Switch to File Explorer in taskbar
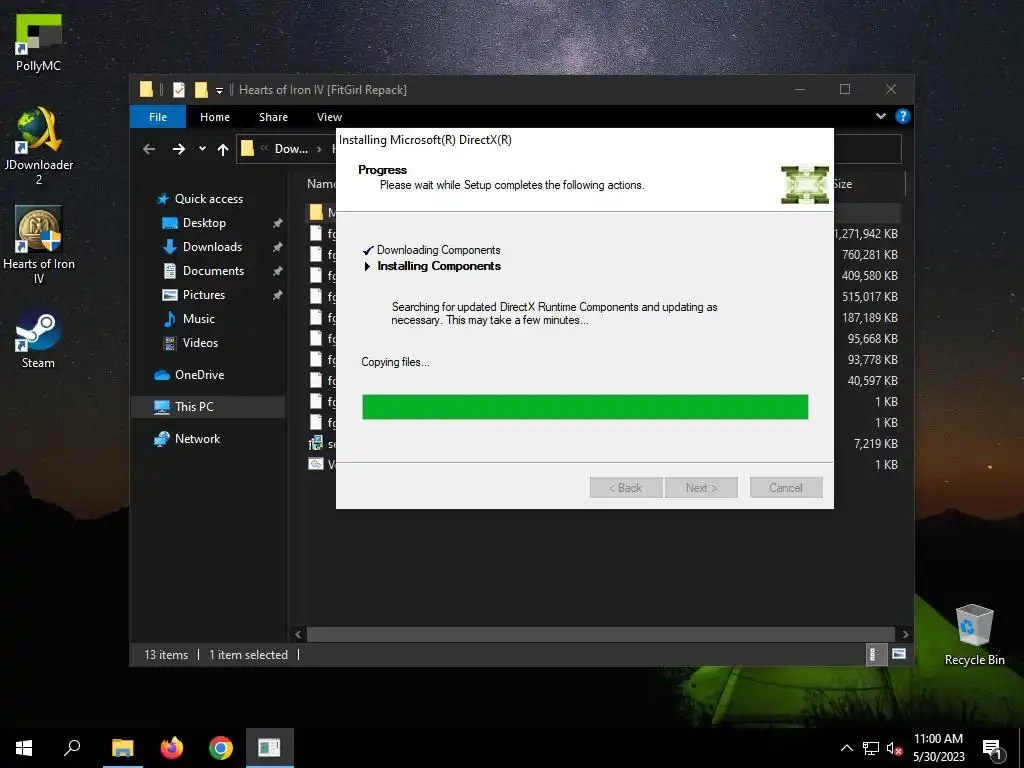The width and height of the screenshot is (1024, 768). coord(122,748)
